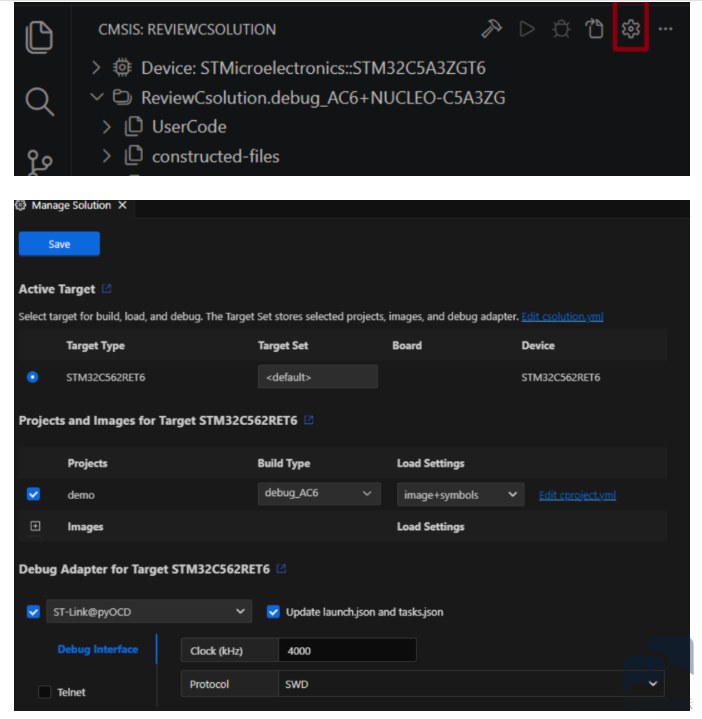The image size is (702, 719).
Task: Click the Clock (kHz) 4000 input field
Action: click(347, 650)
